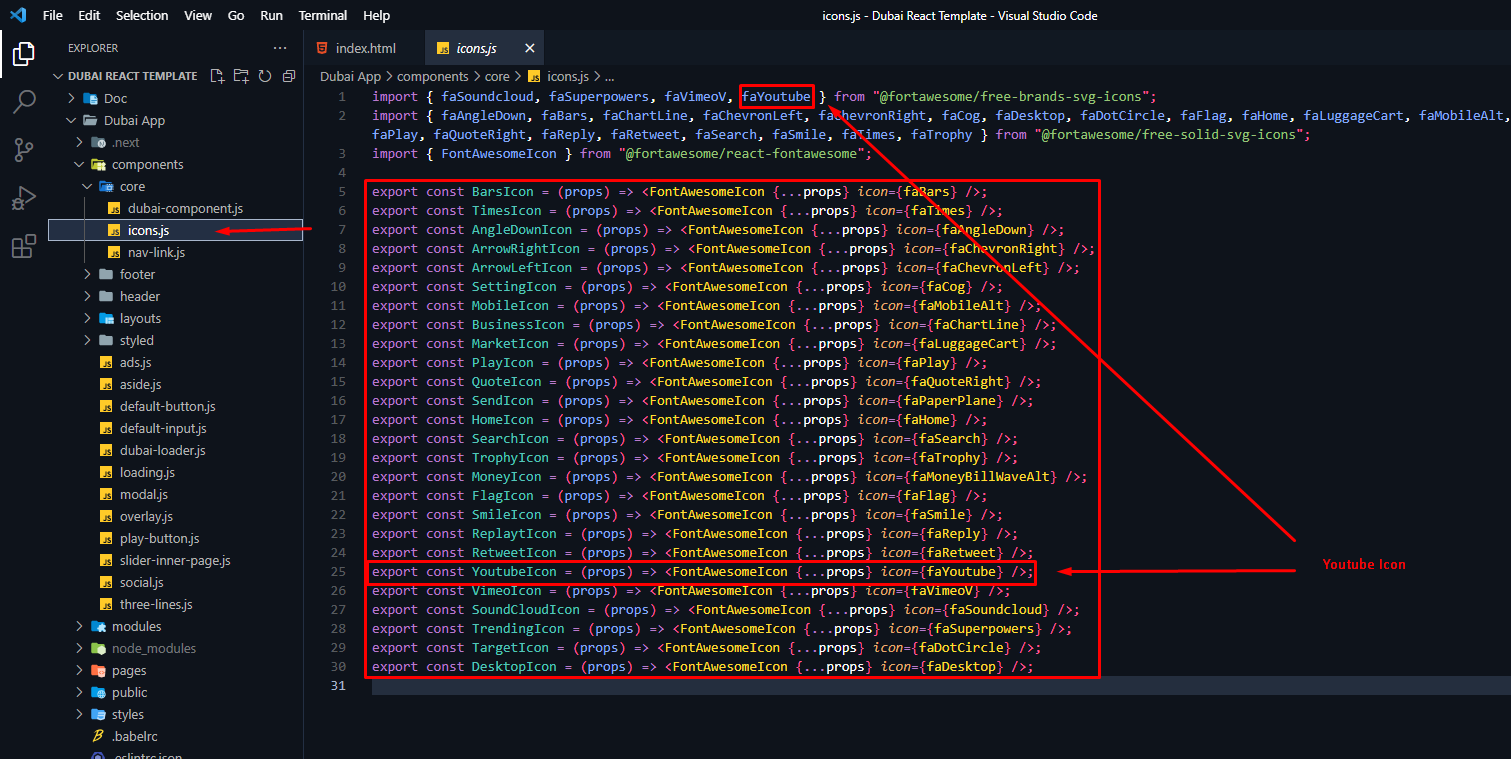Expand the layouts folder chevron

pyautogui.click(x=88, y=318)
